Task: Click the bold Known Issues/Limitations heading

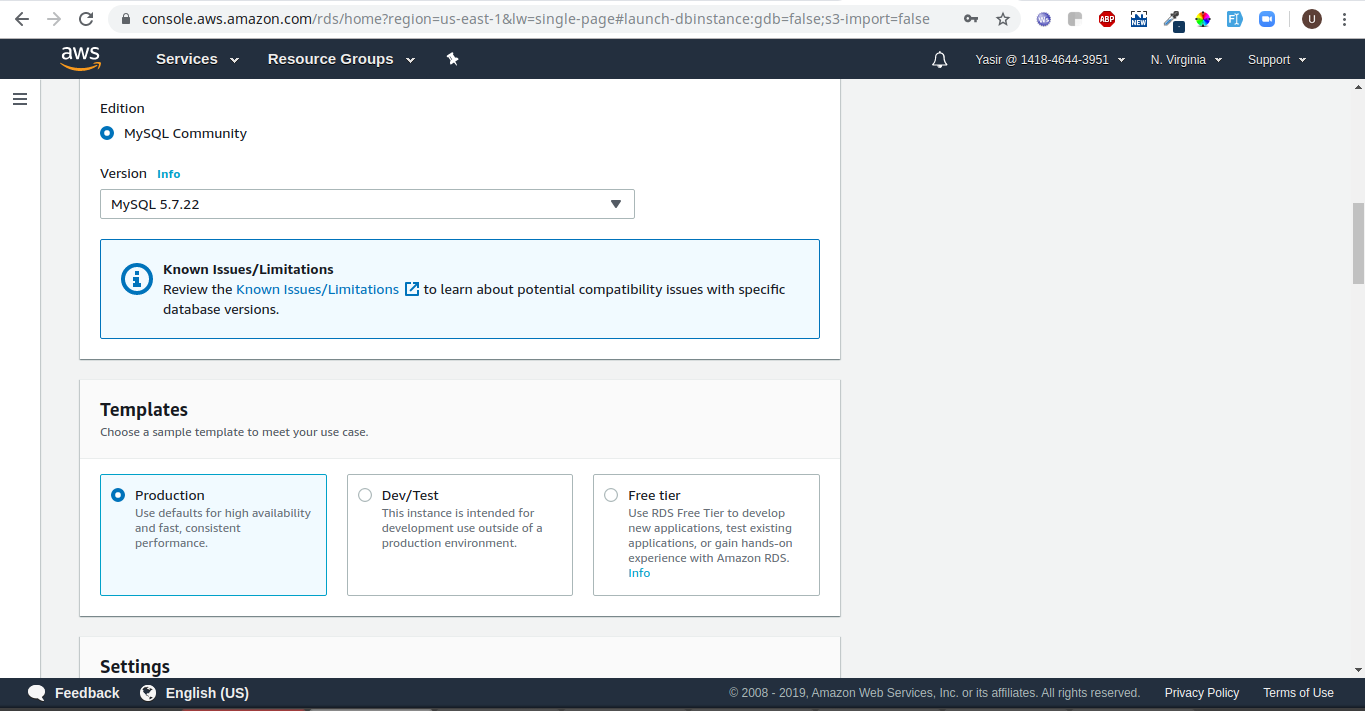Action: (x=248, y=269)
